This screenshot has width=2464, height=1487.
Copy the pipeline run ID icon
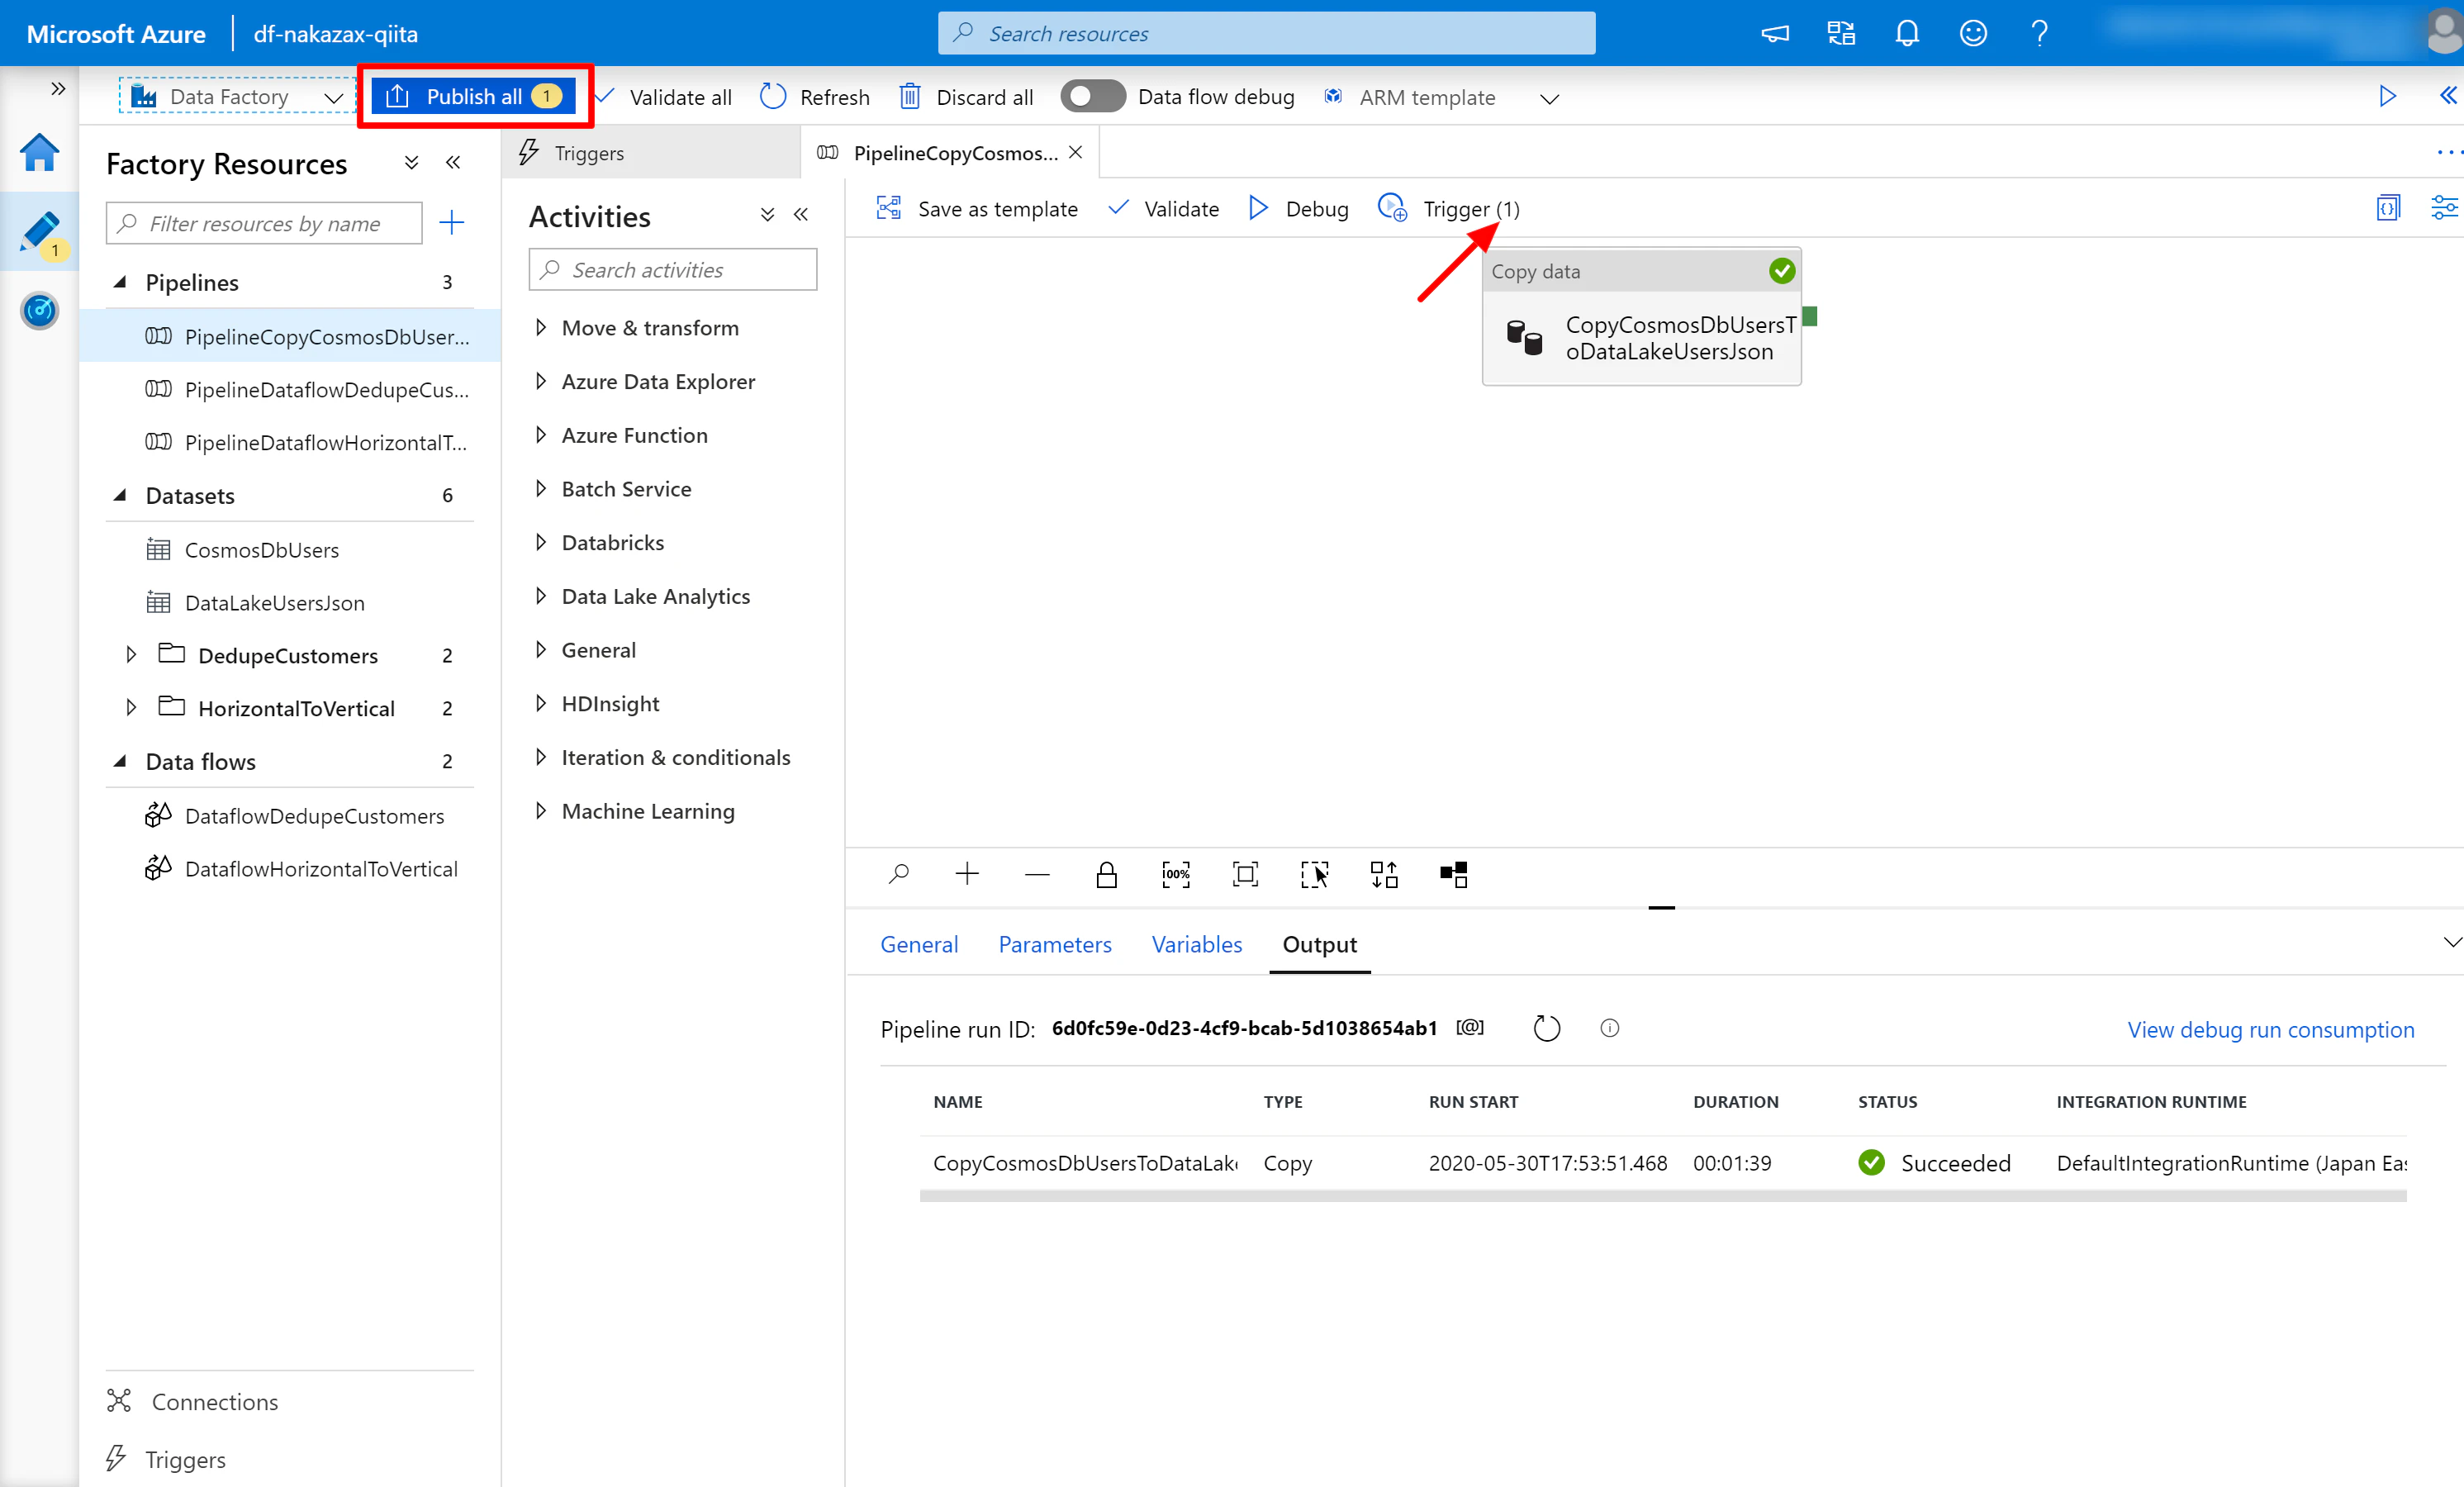click(x=1469, y=1027)
